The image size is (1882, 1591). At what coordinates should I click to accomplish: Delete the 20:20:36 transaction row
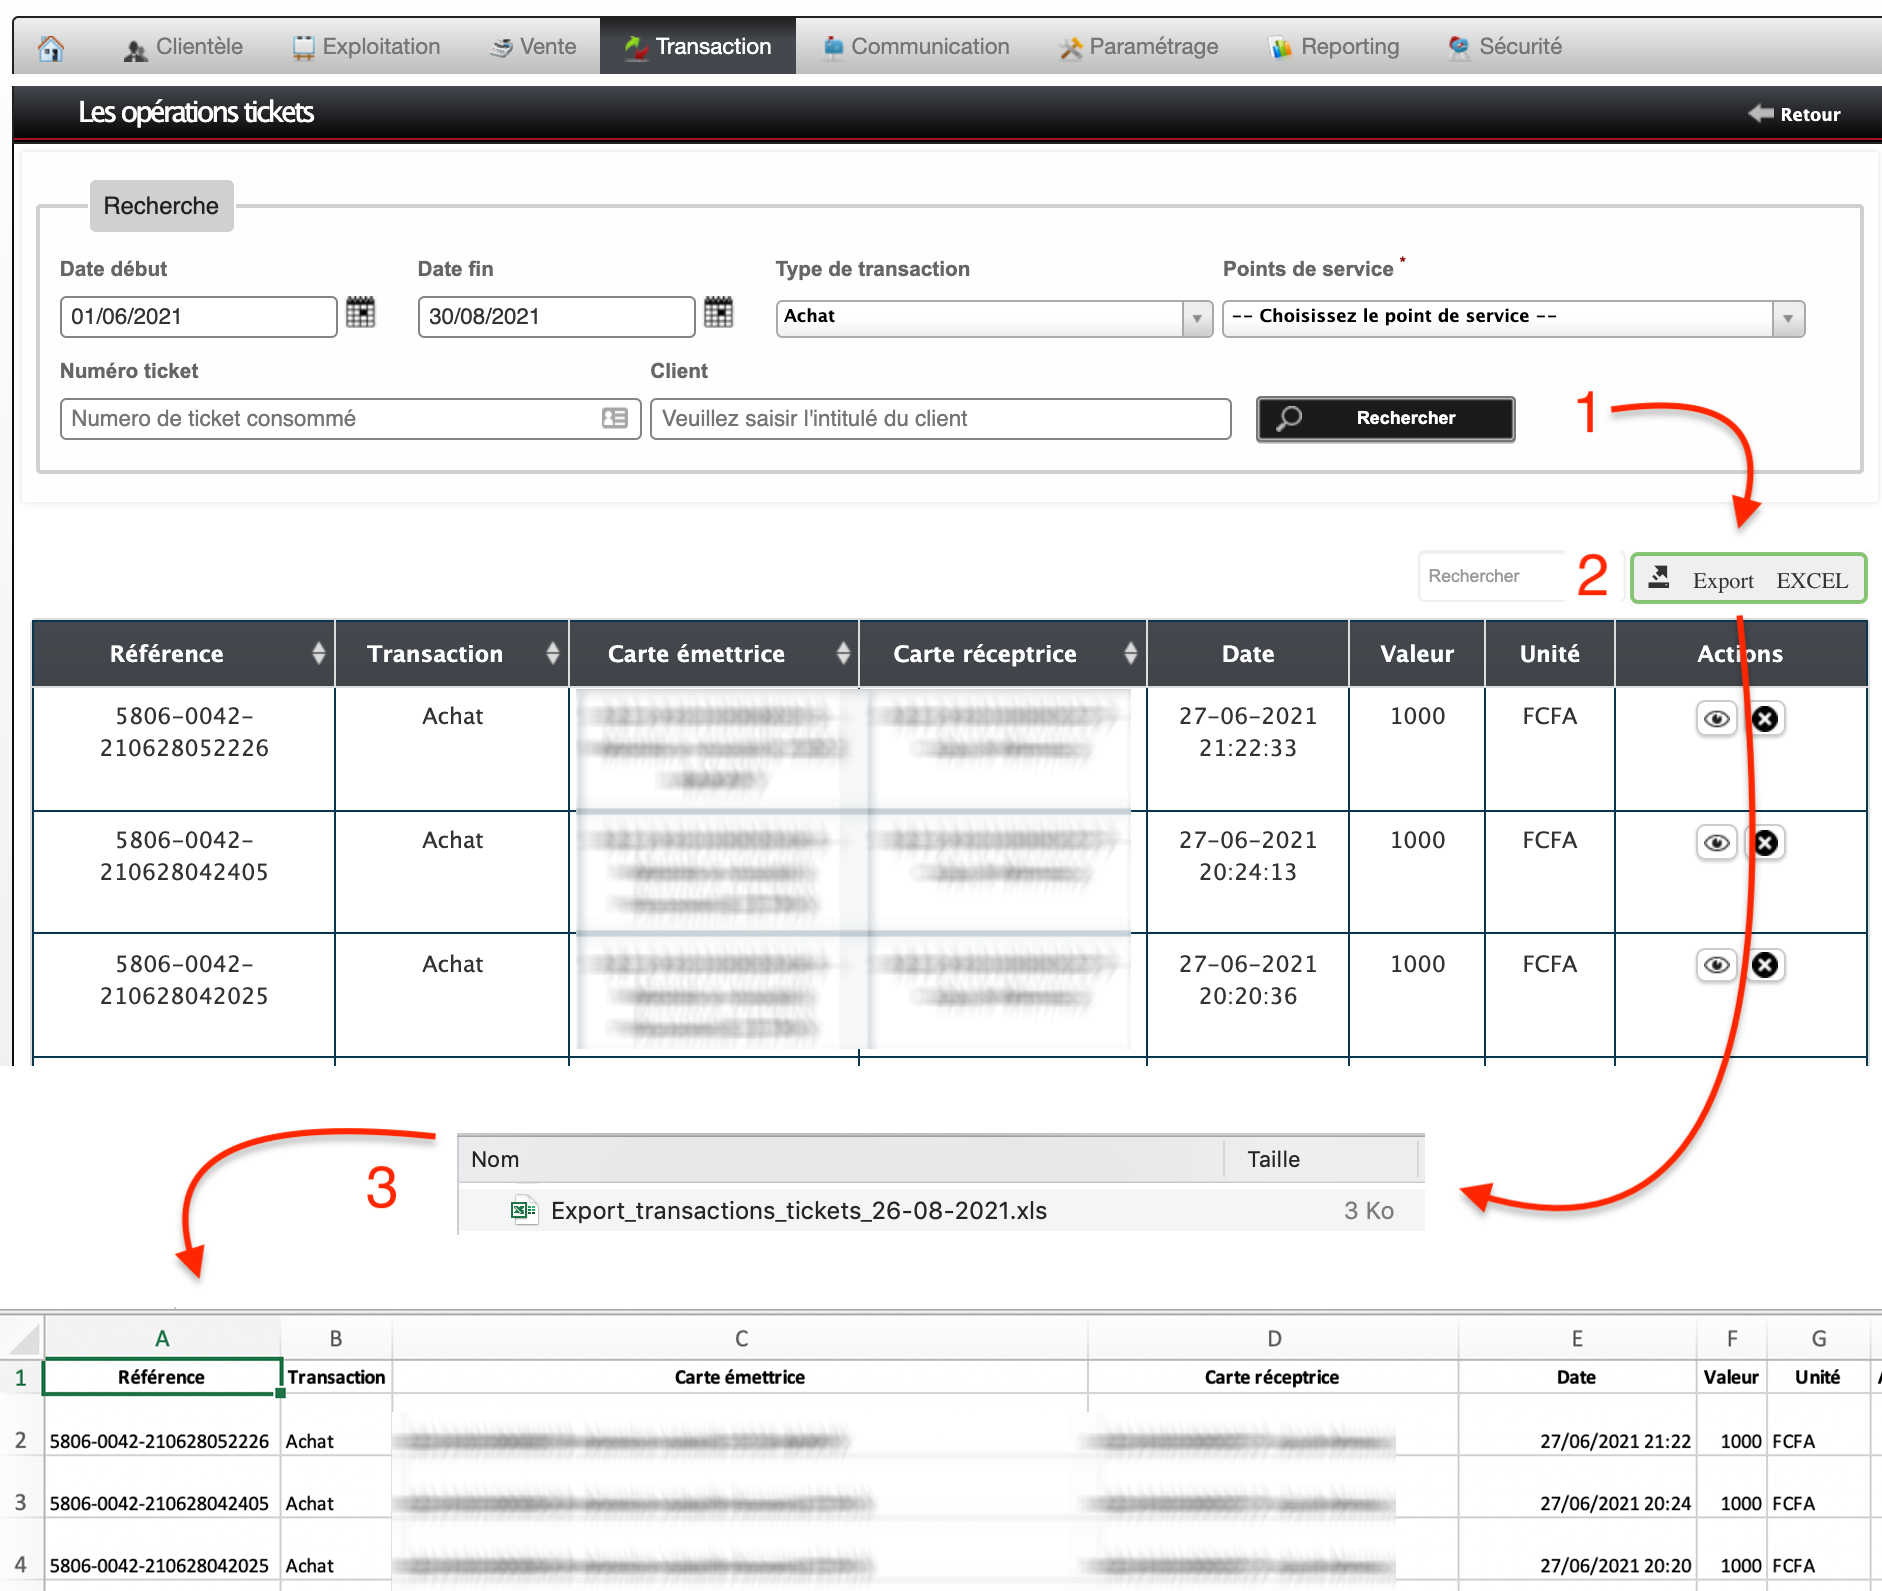click(x=1766, y=965)
